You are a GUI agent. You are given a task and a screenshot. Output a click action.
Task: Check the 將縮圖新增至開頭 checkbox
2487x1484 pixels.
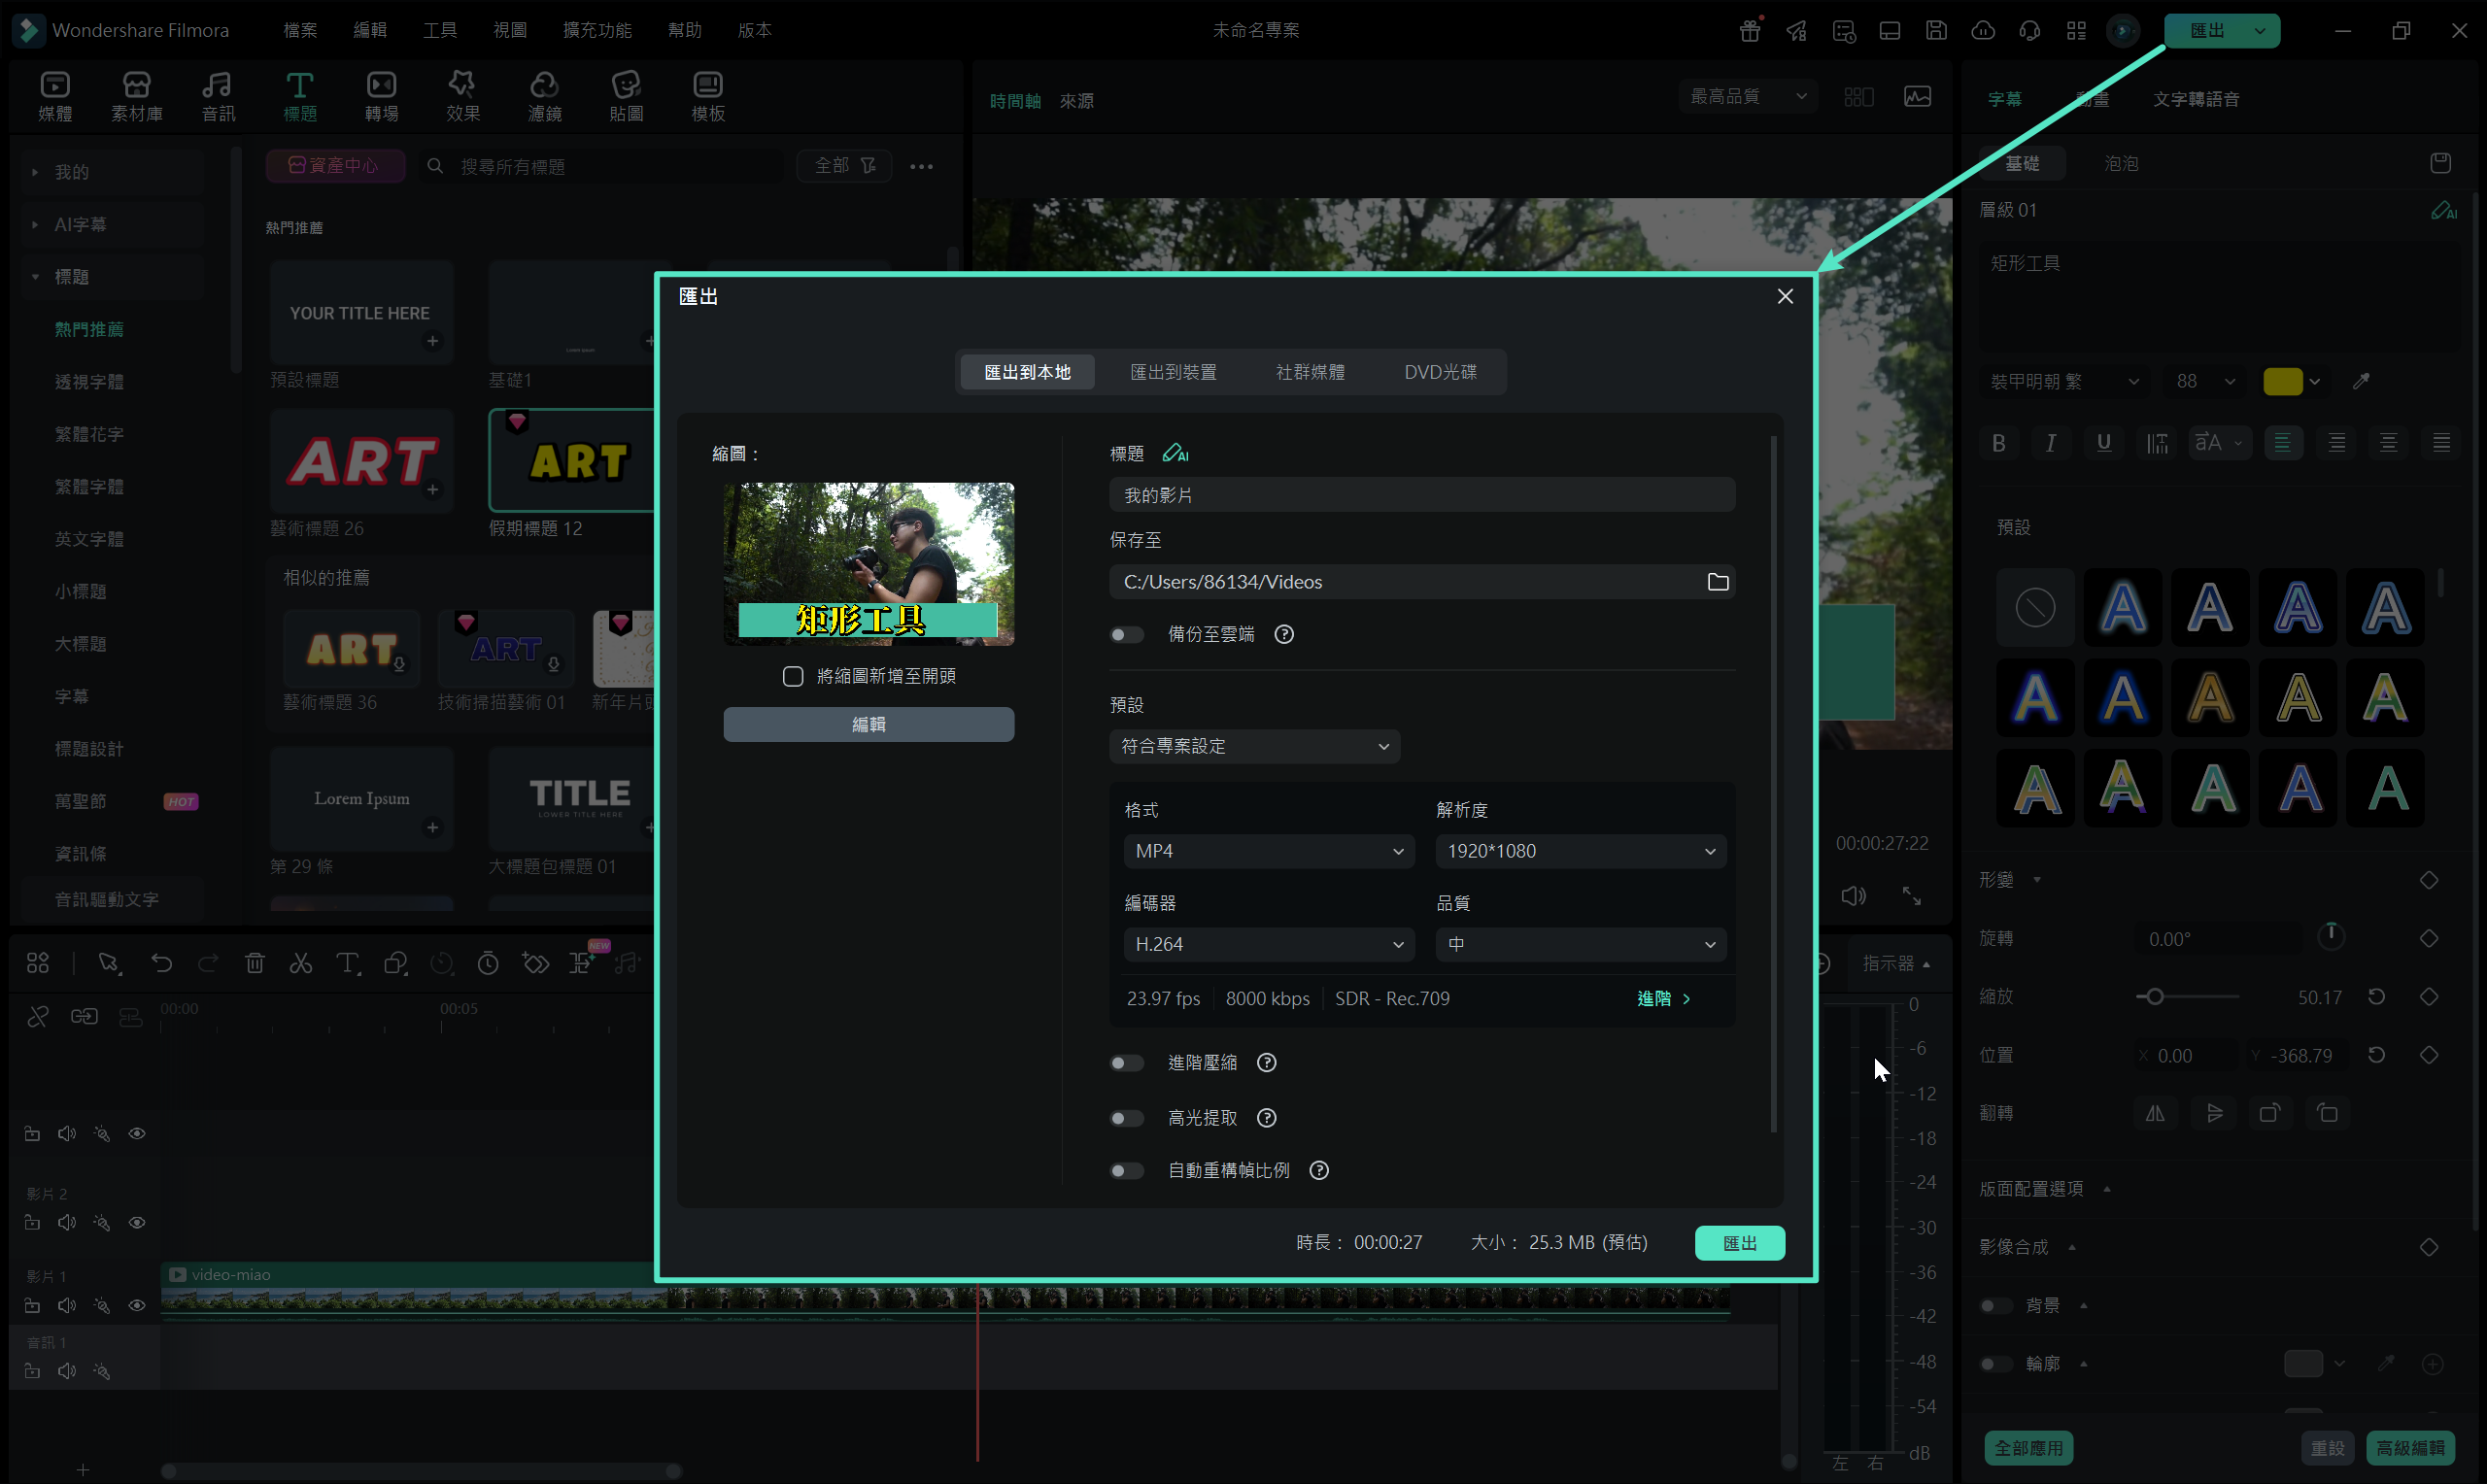793,677
